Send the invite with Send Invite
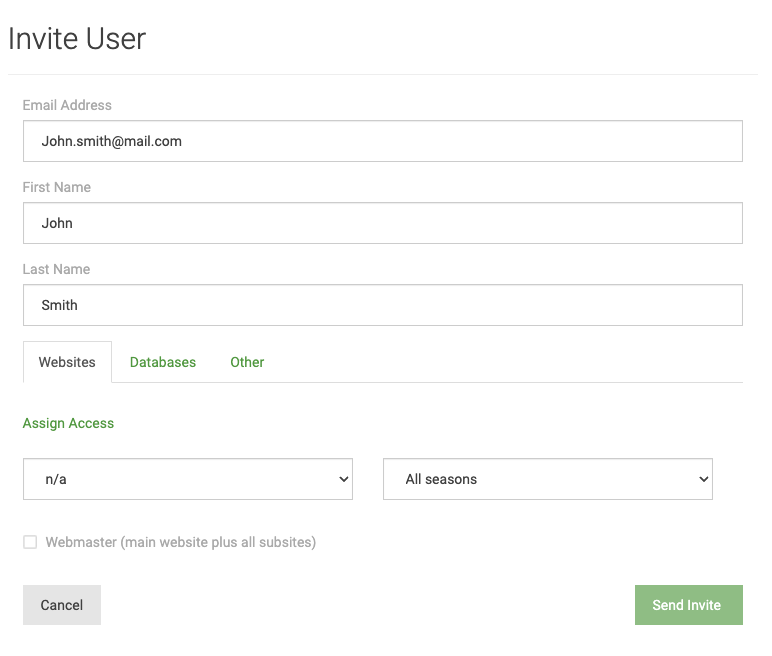772x656 pixels. click(x=688, y=605)
